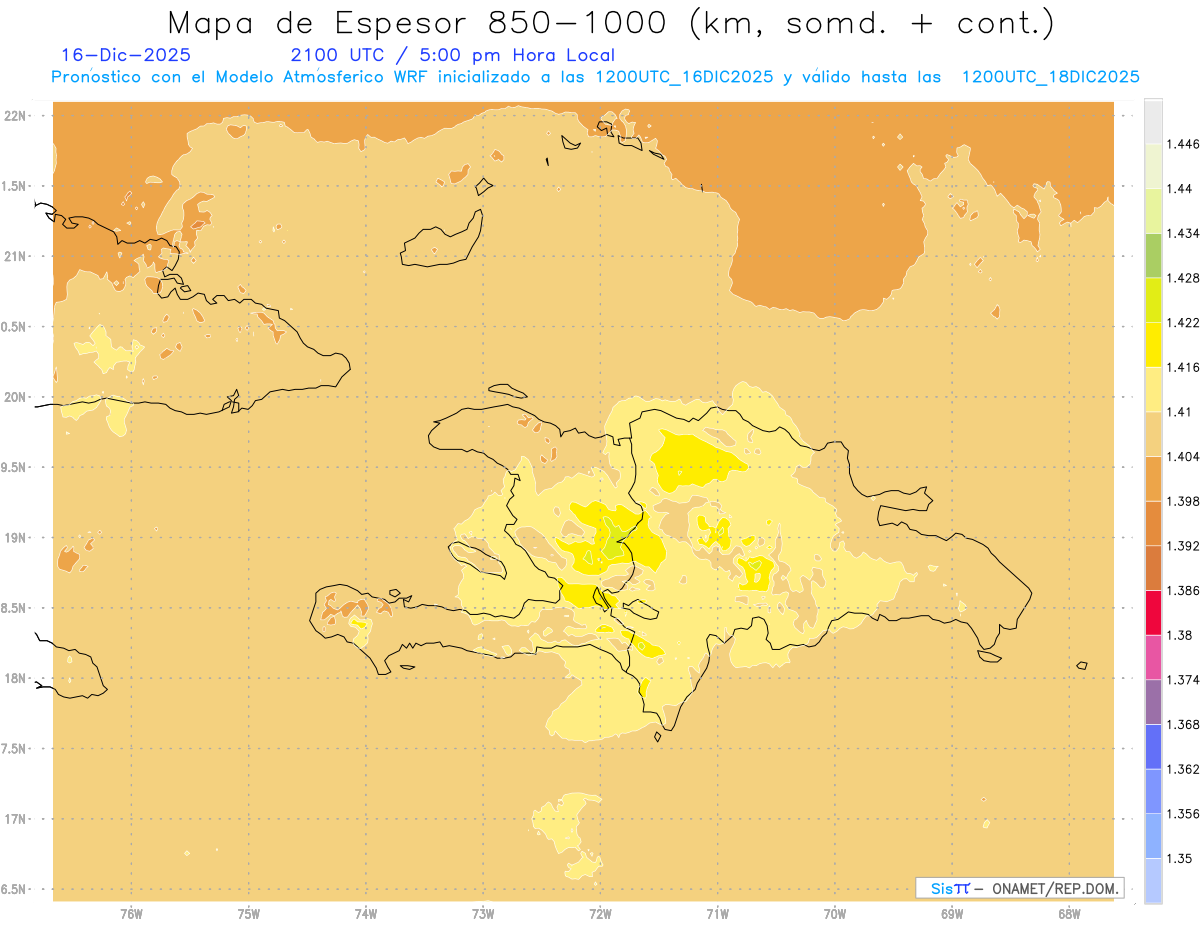Select the legend value "1.356"

pos(1183,814)
